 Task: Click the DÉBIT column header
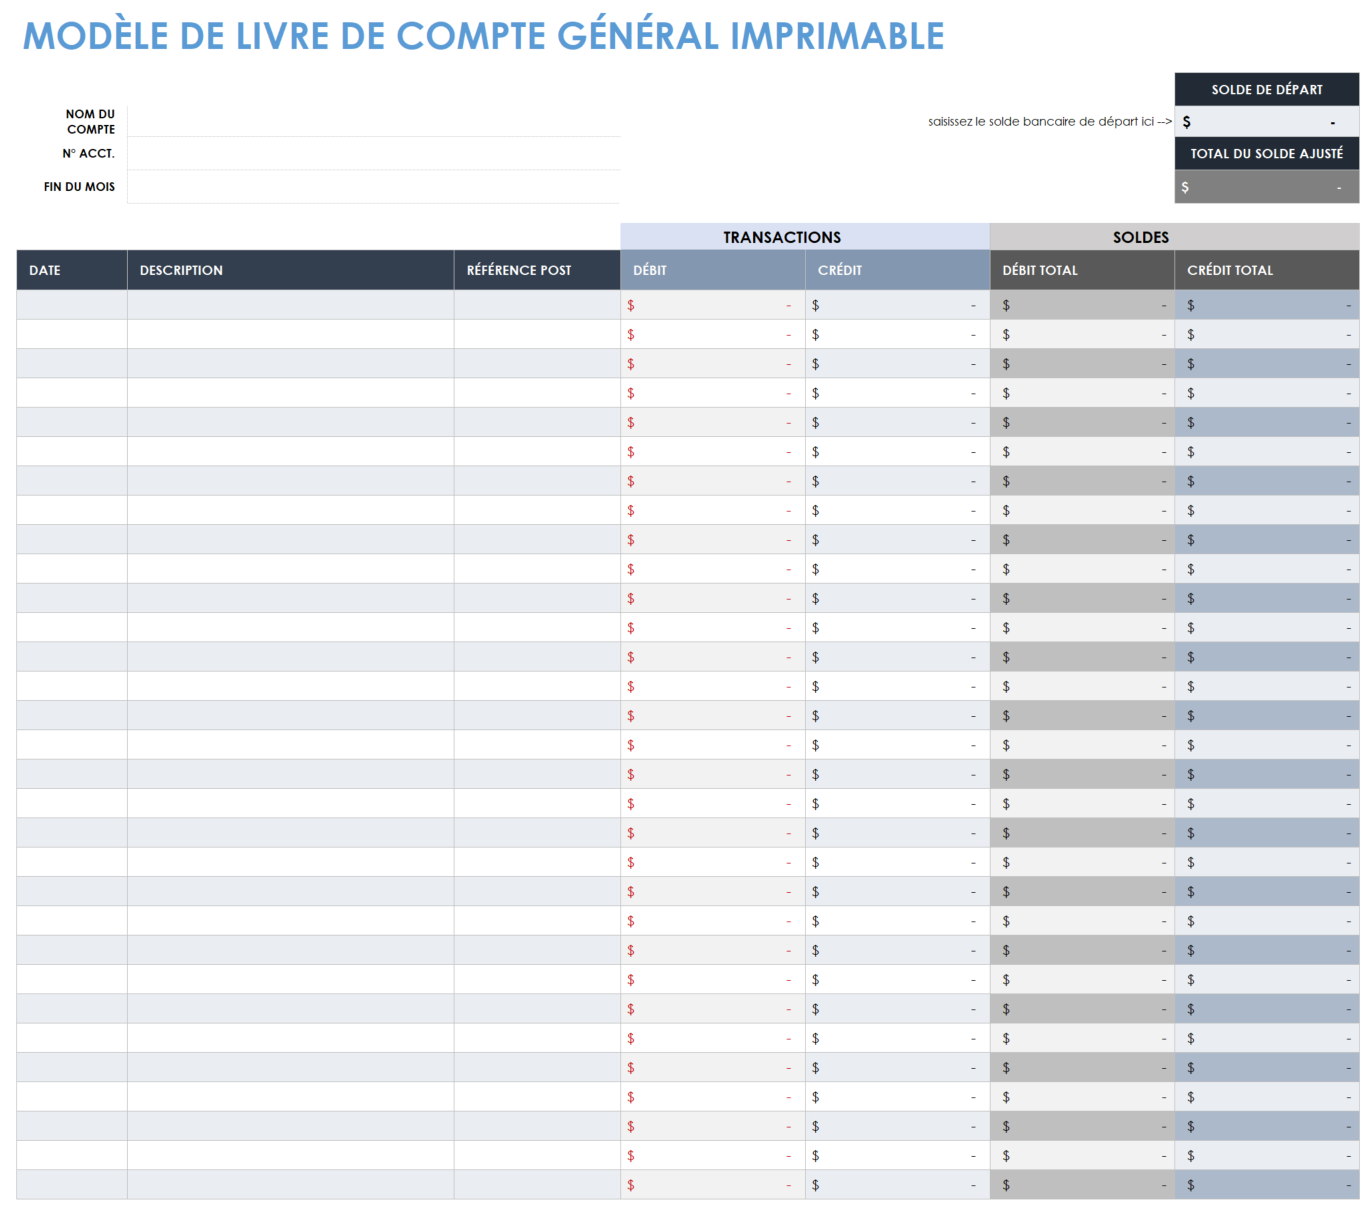point(713,270)
